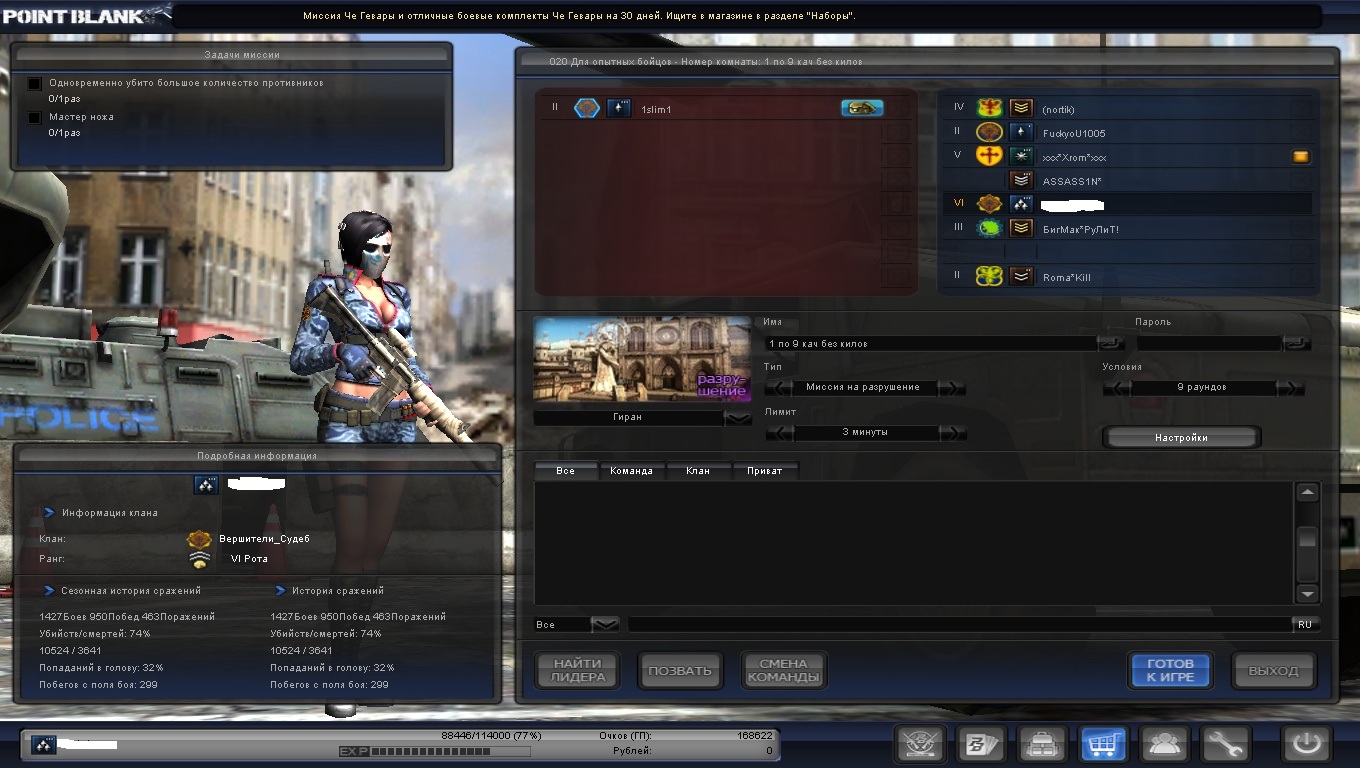Screen dimensions: 1360x768
Task: Click the room name input field
Action: click(930, 343)
